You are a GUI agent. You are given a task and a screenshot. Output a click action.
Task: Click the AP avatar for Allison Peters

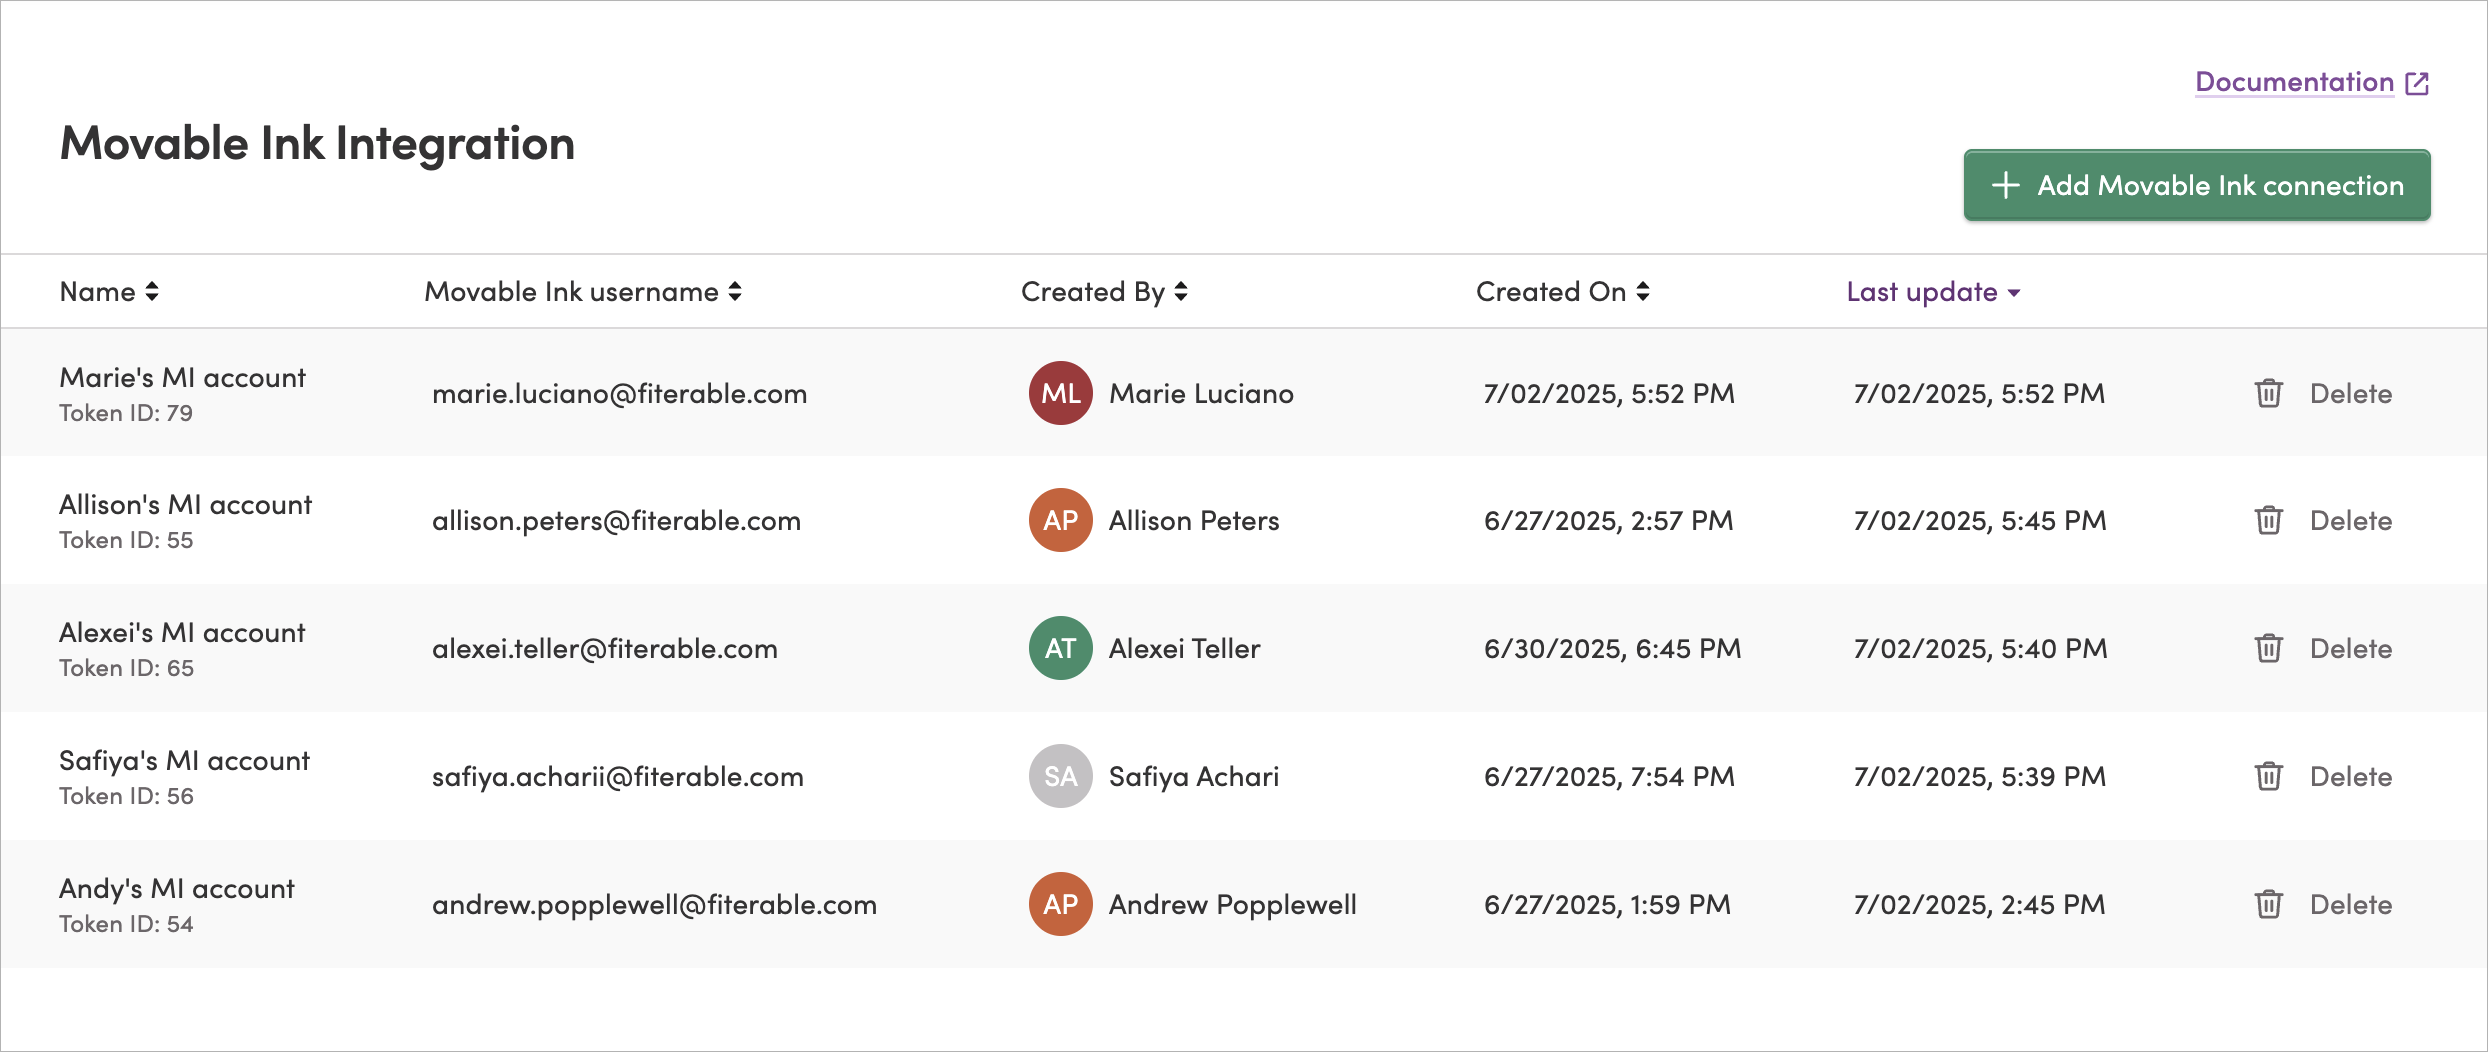1060,520
